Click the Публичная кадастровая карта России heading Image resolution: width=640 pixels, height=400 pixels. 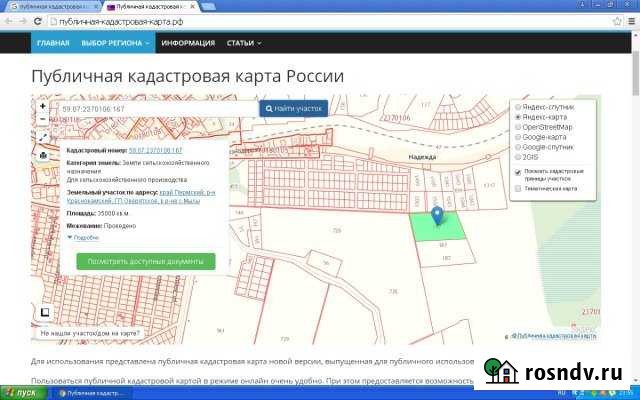click(x=188, y=76)
